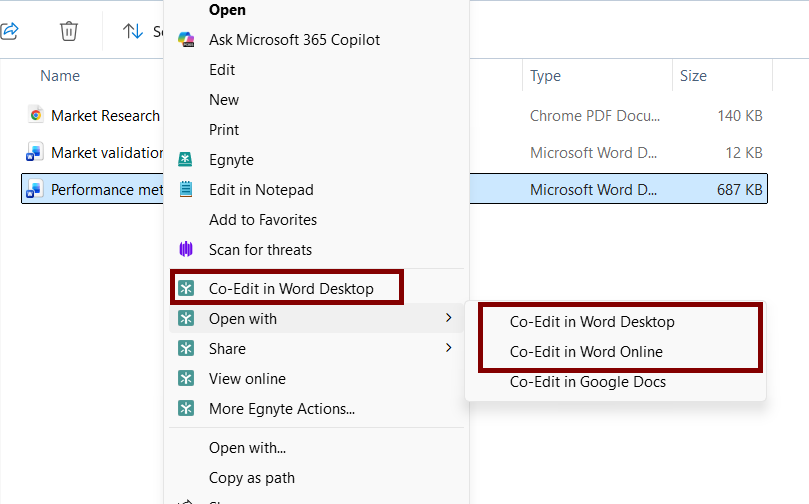
Task: Select the Egnyte menu entry
Action: 231,160
